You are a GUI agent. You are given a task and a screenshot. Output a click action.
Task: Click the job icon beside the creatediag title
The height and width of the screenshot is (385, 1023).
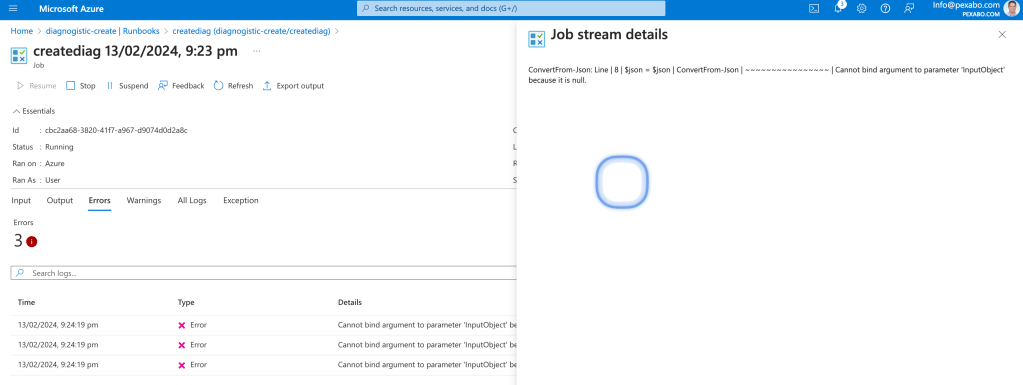click(x=19, y=55)
